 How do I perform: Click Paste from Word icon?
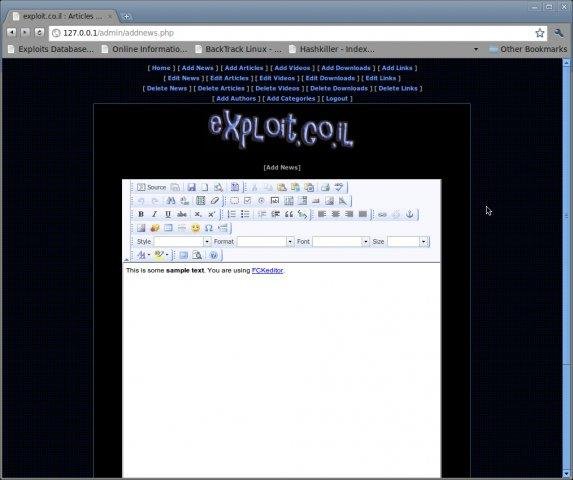click(309, 187)
